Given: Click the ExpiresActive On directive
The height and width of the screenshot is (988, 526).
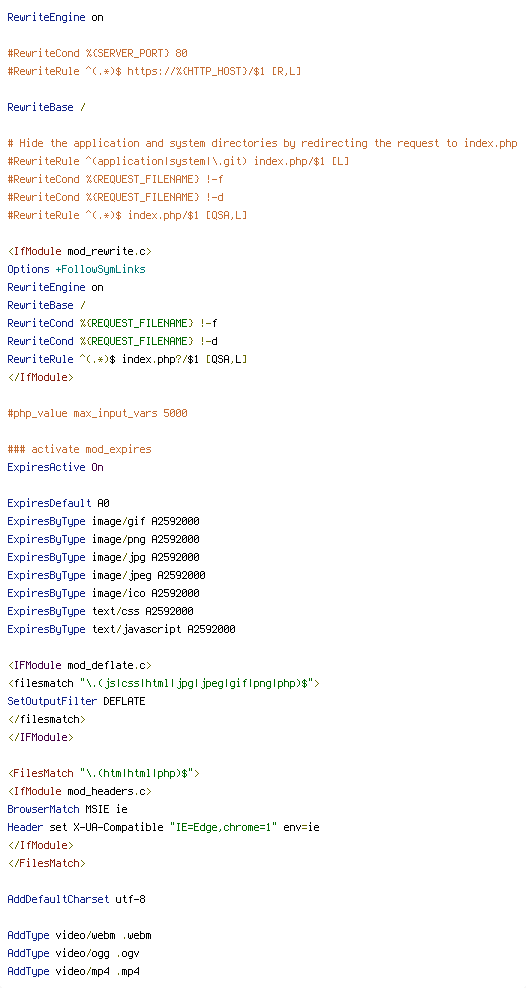Looking at the screenshot, I should click(x=55, y=468).
